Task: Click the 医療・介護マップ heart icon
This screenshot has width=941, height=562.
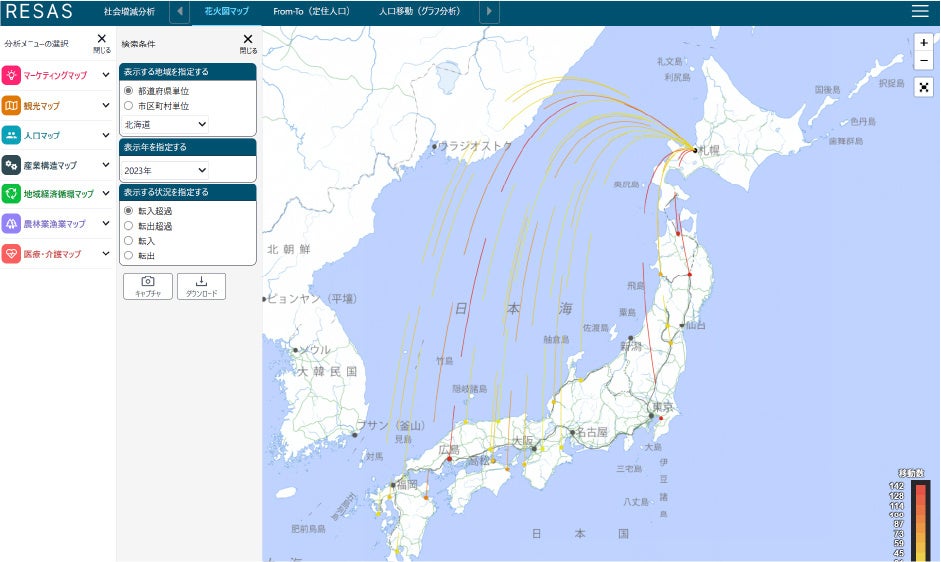Action: (x=11, y=254)
